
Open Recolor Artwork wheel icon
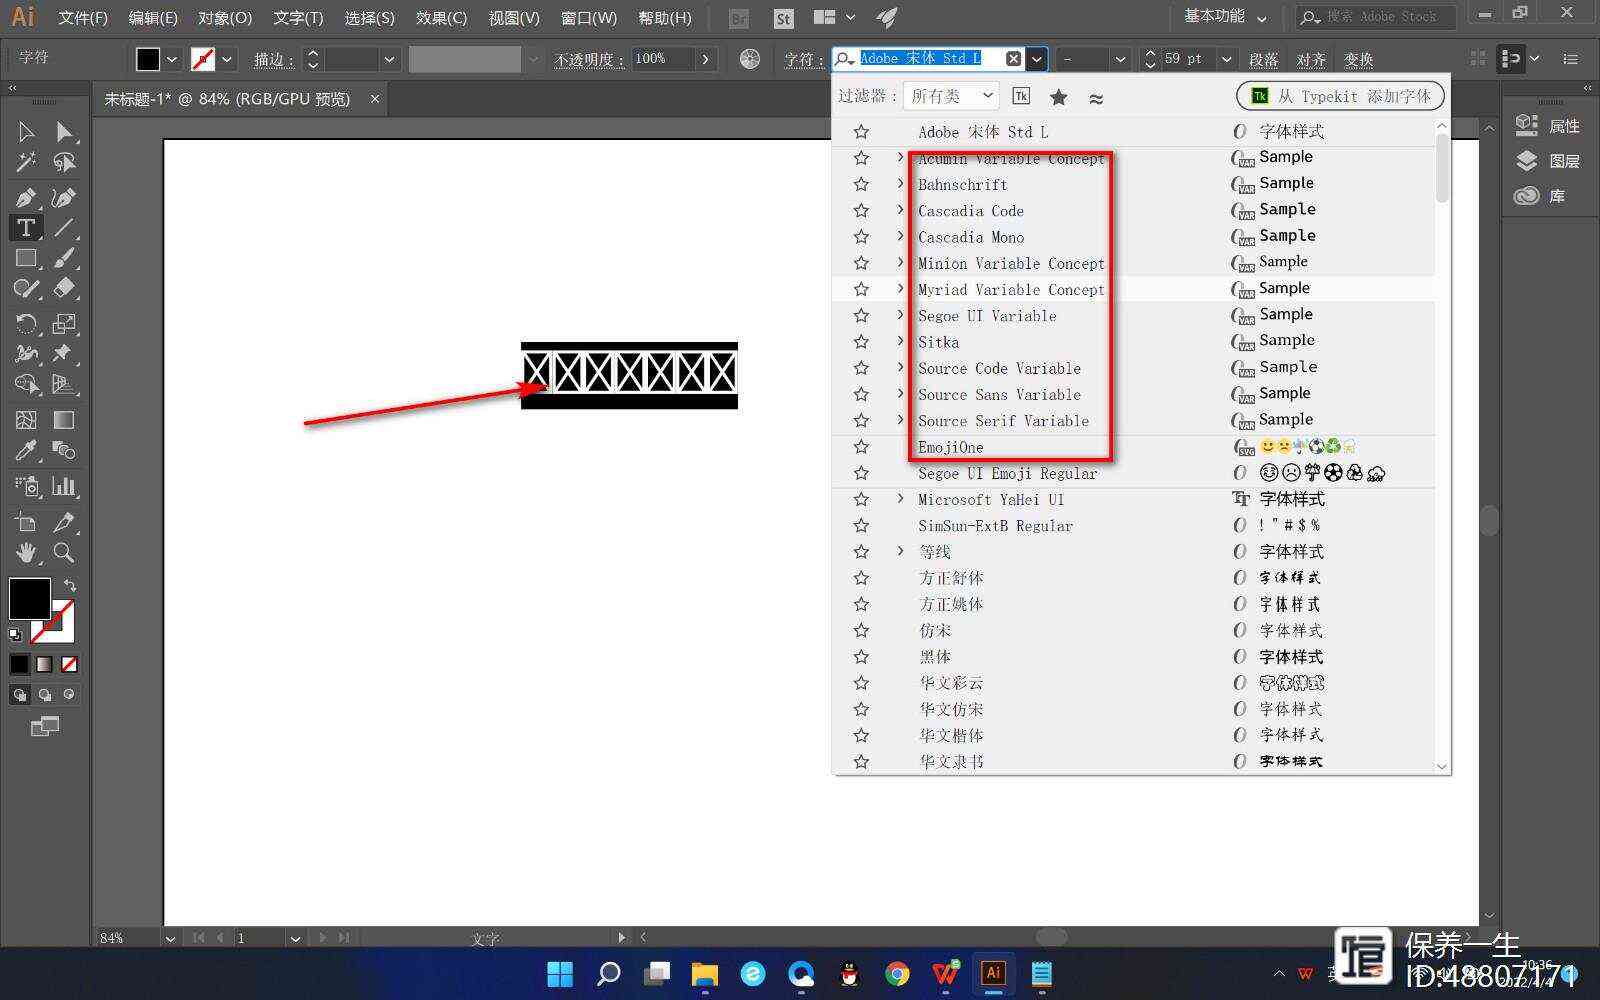point(750,59)
